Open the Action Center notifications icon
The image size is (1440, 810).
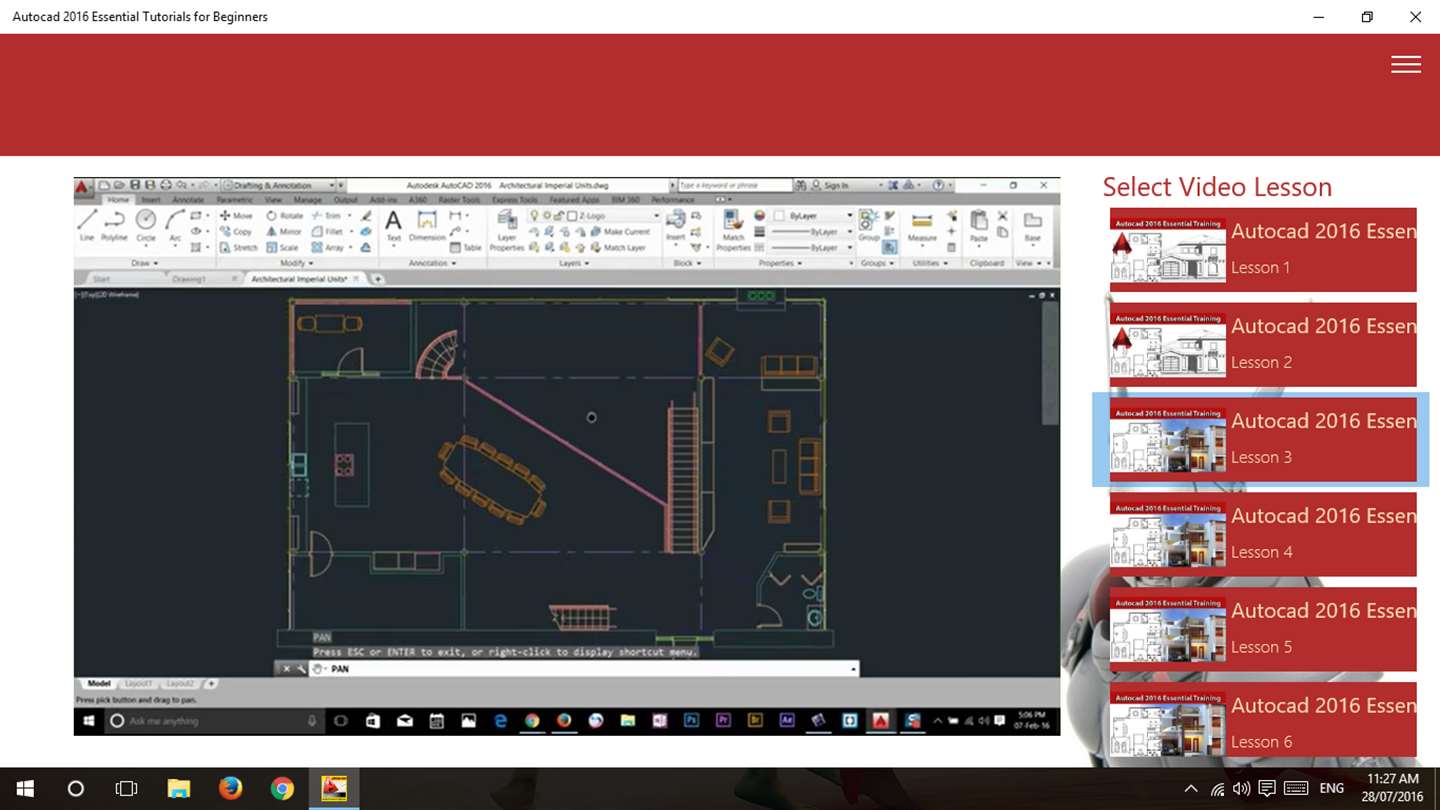click(1267, 789)
